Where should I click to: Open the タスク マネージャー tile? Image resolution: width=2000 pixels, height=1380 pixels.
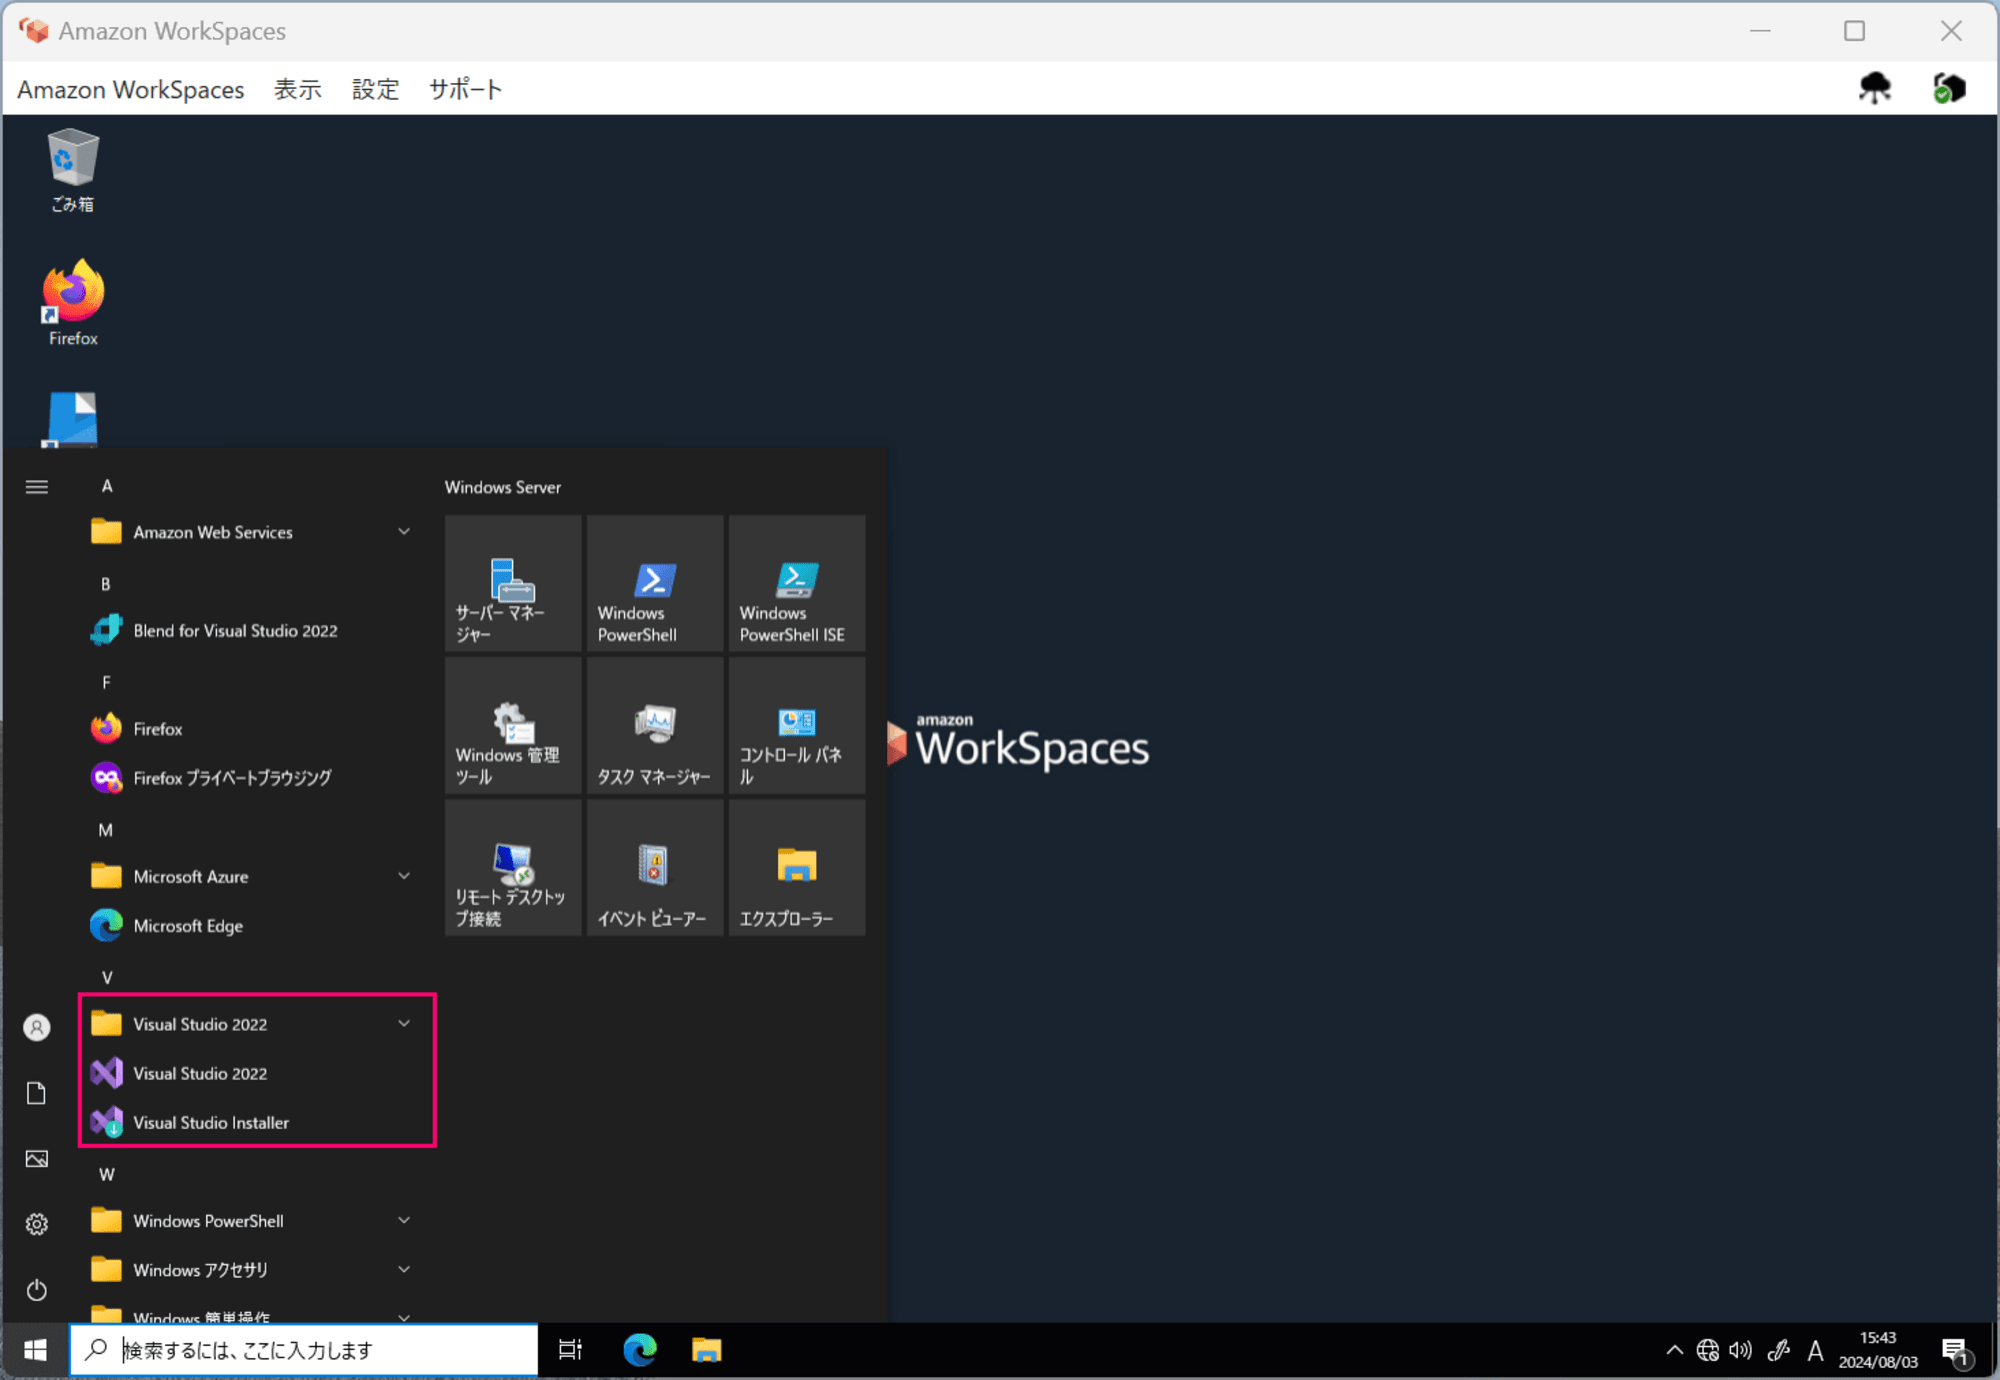tap(655, 725)
